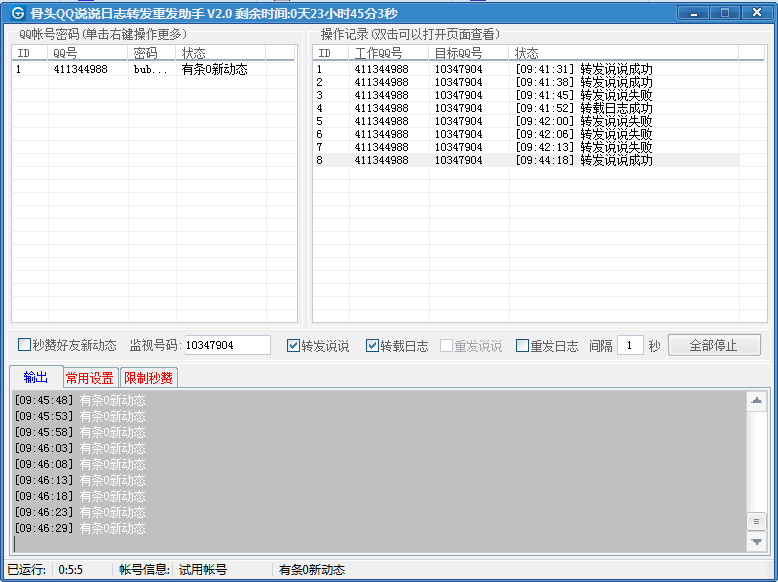Click 试用帐号 in status bar
Viewport: 778px width, 582px height.
203,570
